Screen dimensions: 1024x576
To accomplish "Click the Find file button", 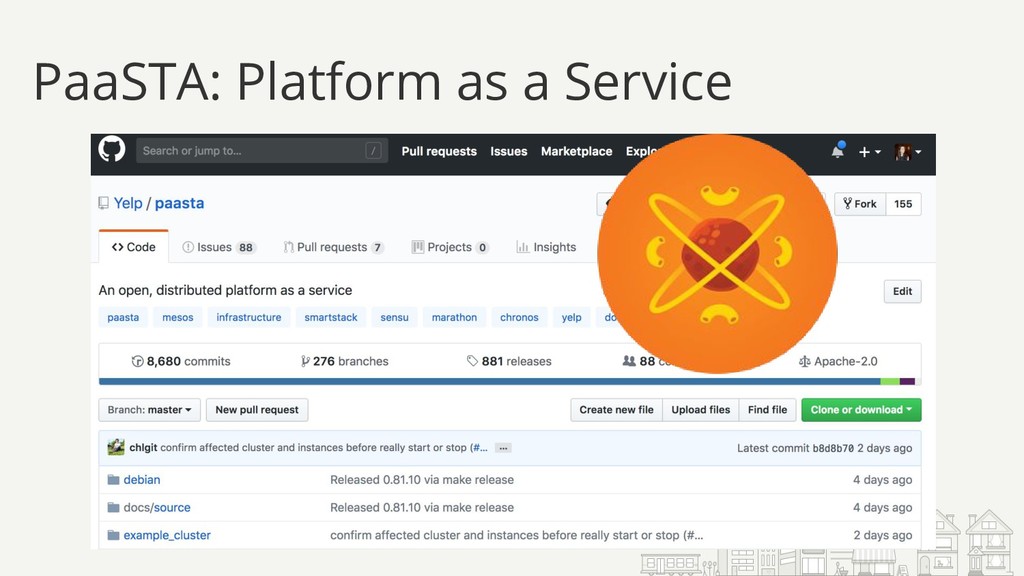I will tap(767, 410).
